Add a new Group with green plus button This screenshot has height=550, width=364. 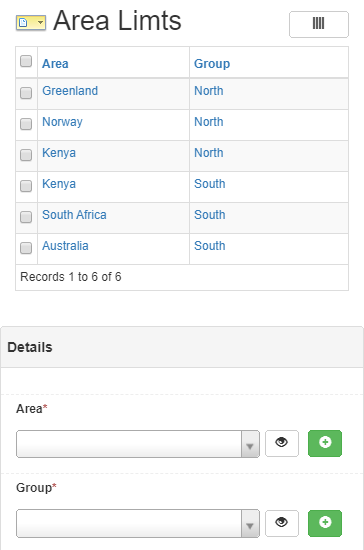pyautogui.click(x=325, y=523)
